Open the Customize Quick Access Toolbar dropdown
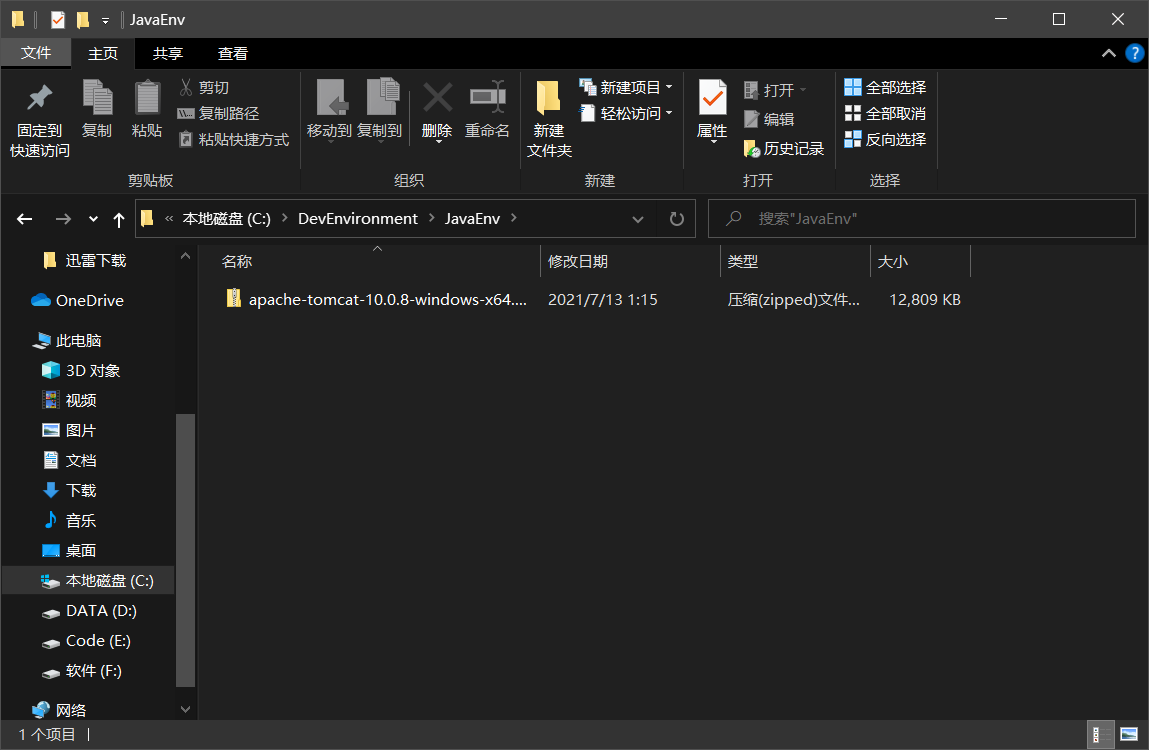Image resolution: width=1149 pixels, height=750 pixels. (x=106, y=21)
